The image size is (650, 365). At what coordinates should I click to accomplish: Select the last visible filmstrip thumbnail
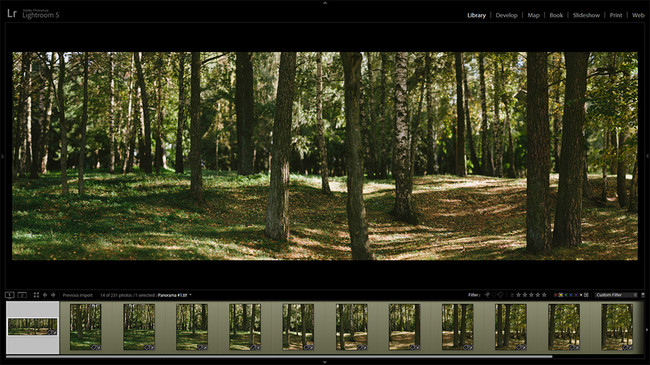pyautogui.click(x=617, y=327)
